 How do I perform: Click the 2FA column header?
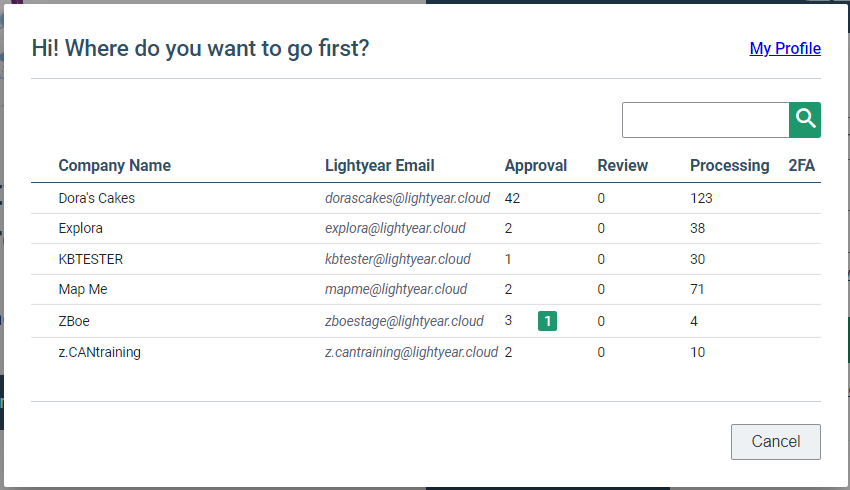point(802,166)
